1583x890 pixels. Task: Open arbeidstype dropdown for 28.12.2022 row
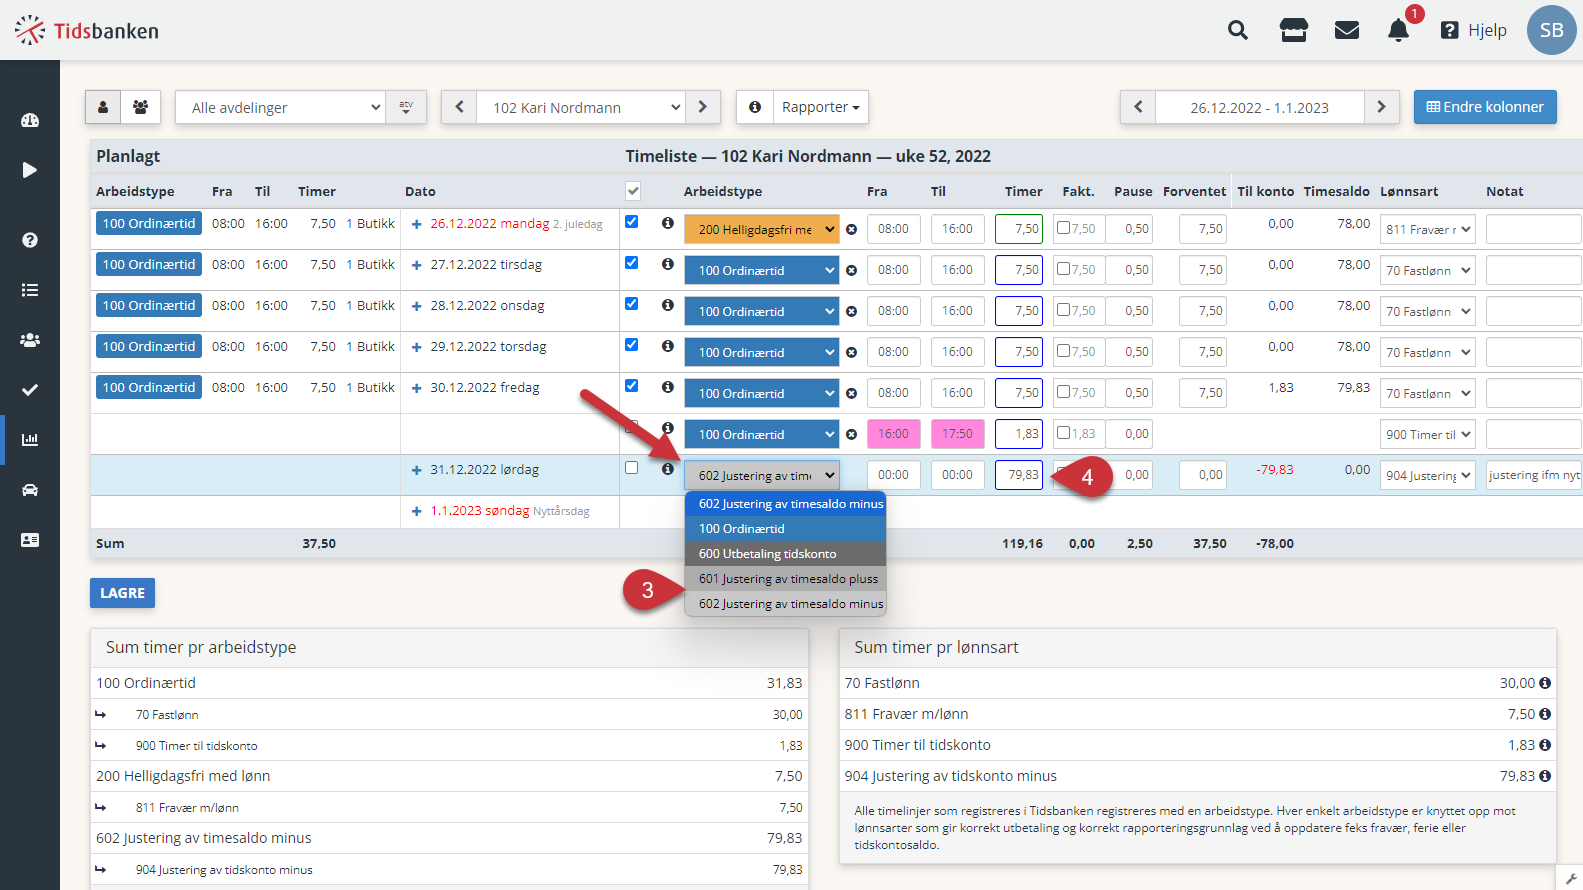click(762, 311)
